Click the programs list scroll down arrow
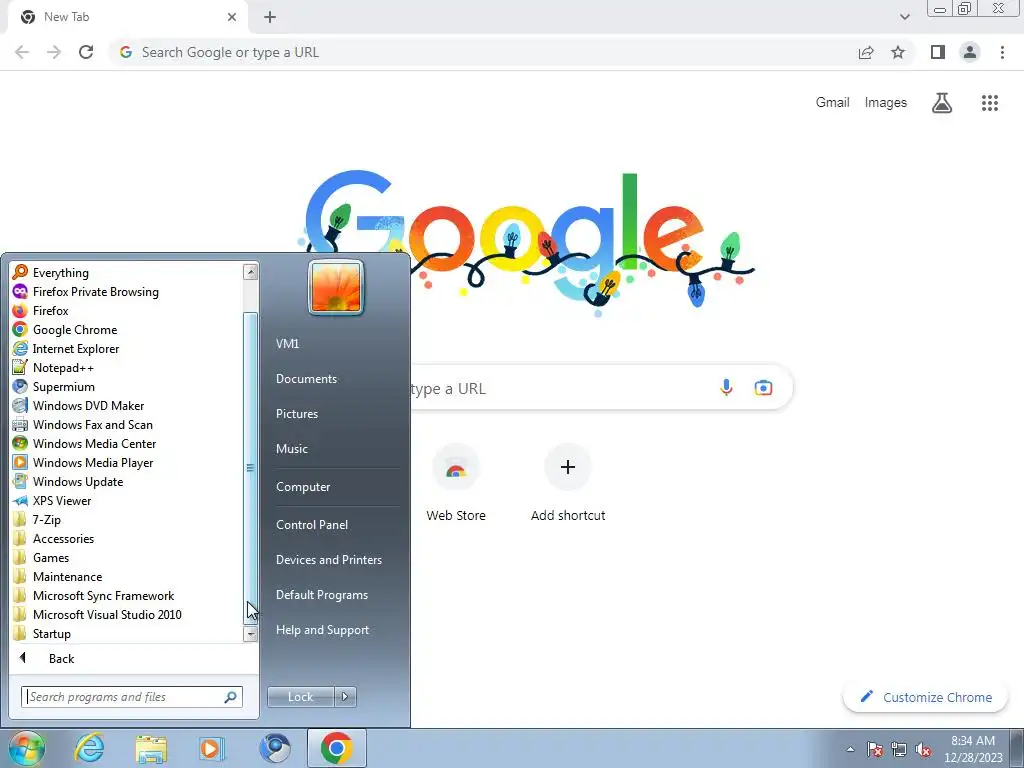 click(x=251, y=634)
